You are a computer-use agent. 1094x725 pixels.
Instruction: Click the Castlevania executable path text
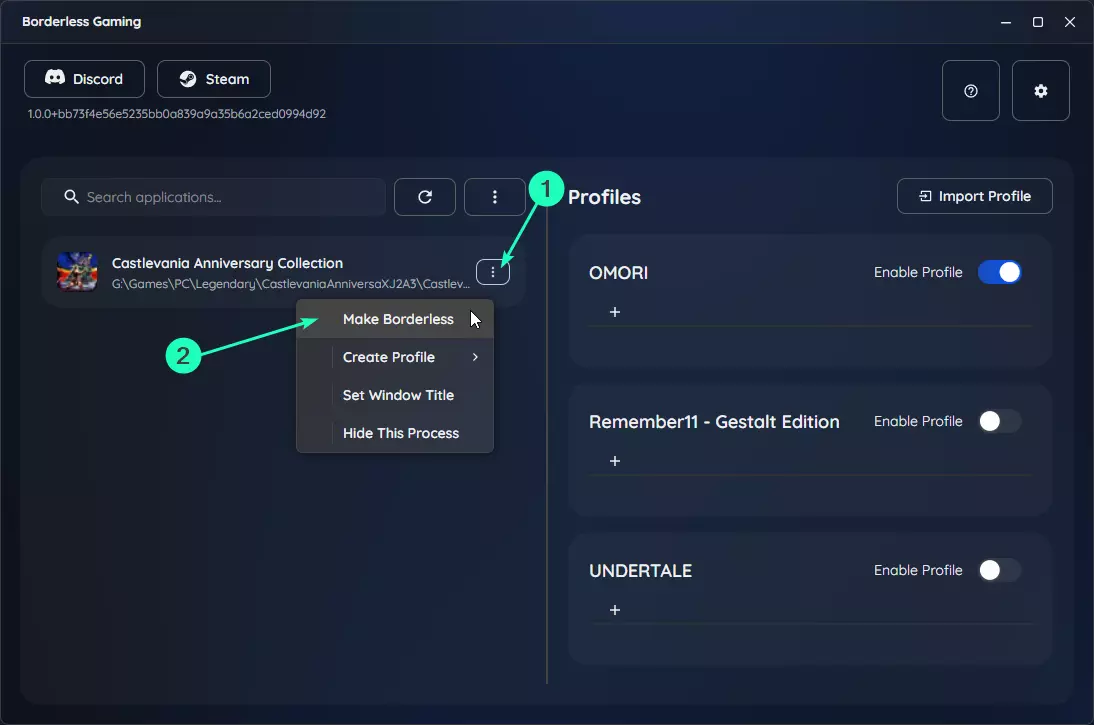click(x=291, y=284)
